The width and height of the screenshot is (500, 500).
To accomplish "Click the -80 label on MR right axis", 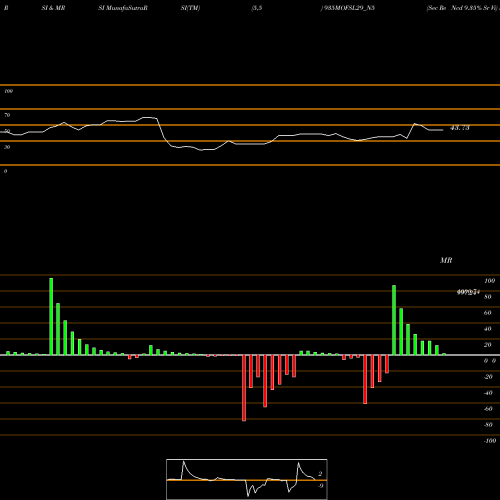I will (488, 425).
